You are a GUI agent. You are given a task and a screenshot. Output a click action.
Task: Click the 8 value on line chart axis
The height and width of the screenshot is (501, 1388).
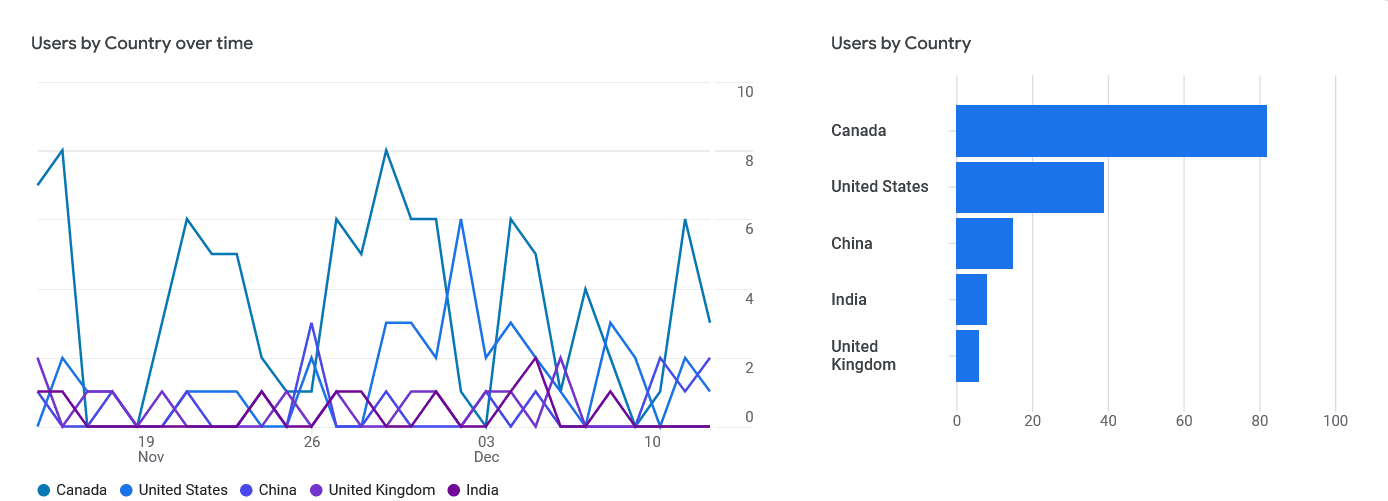[749, 161]
